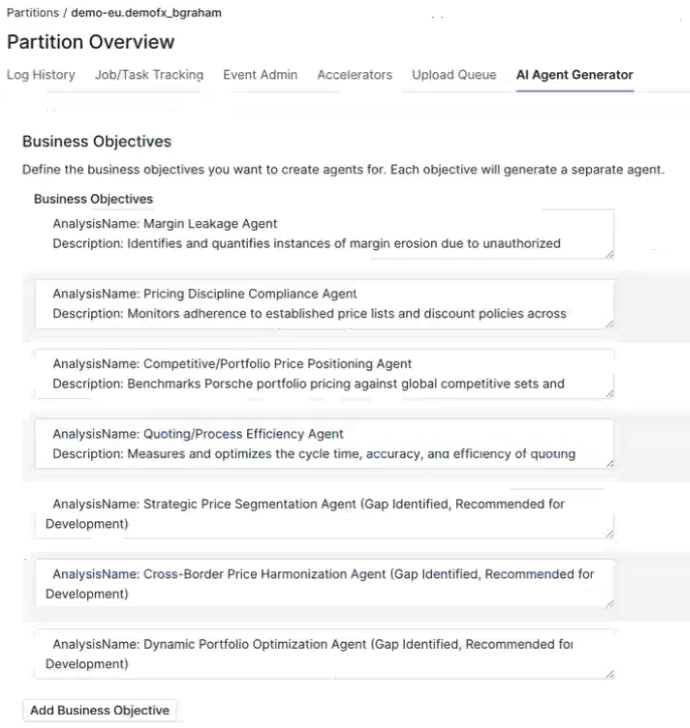The width and height of the screenshot is (690, 728).
Task: Focus the Cross-Border Price Harmonization Agent field
Action: 322,584
